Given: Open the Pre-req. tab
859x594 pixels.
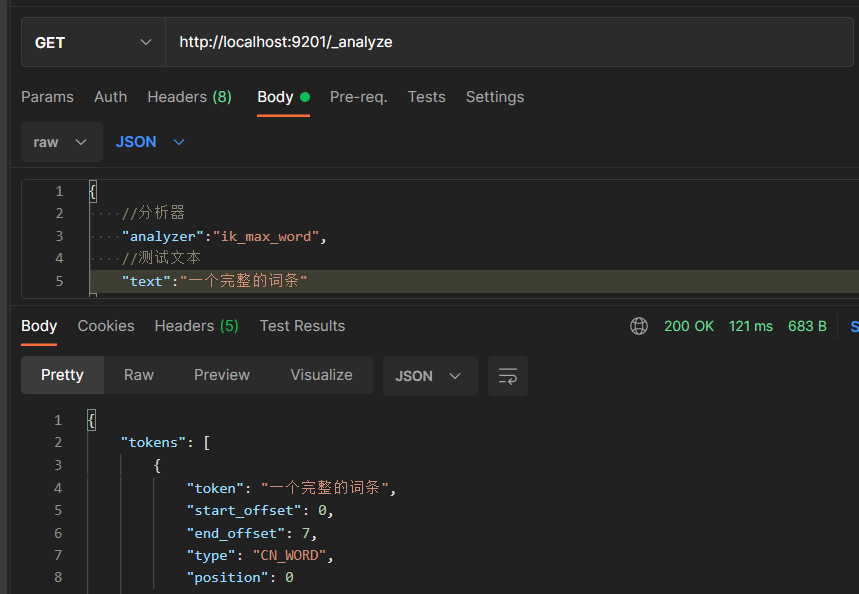Looking at the screenshot, I should [358, 97].
